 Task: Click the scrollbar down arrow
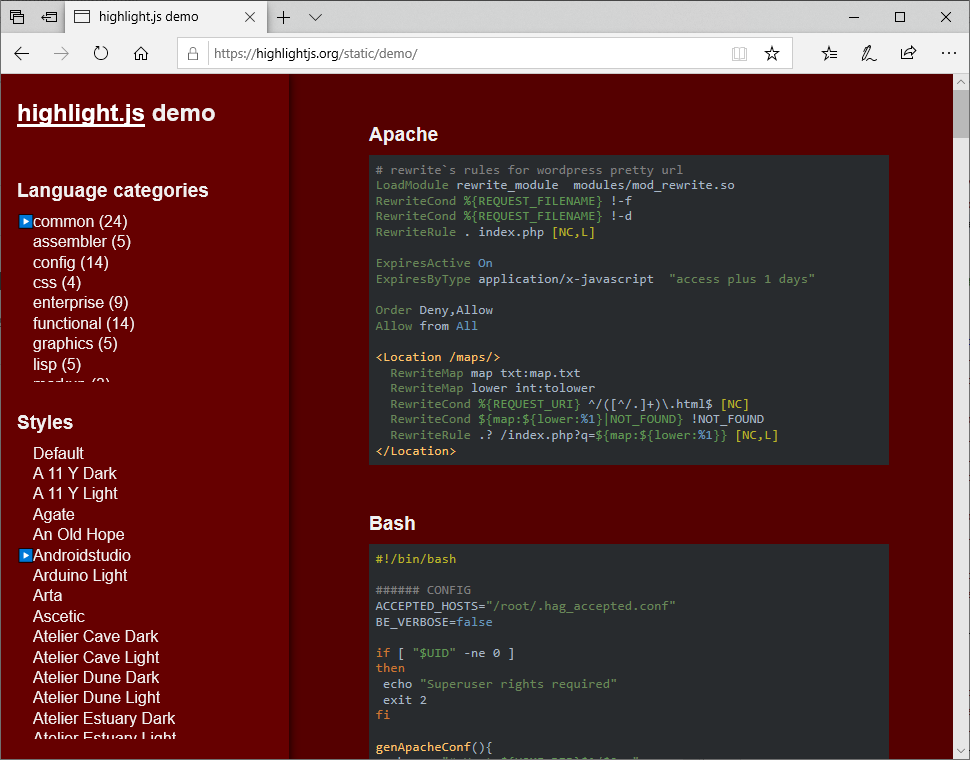(961, 752)
